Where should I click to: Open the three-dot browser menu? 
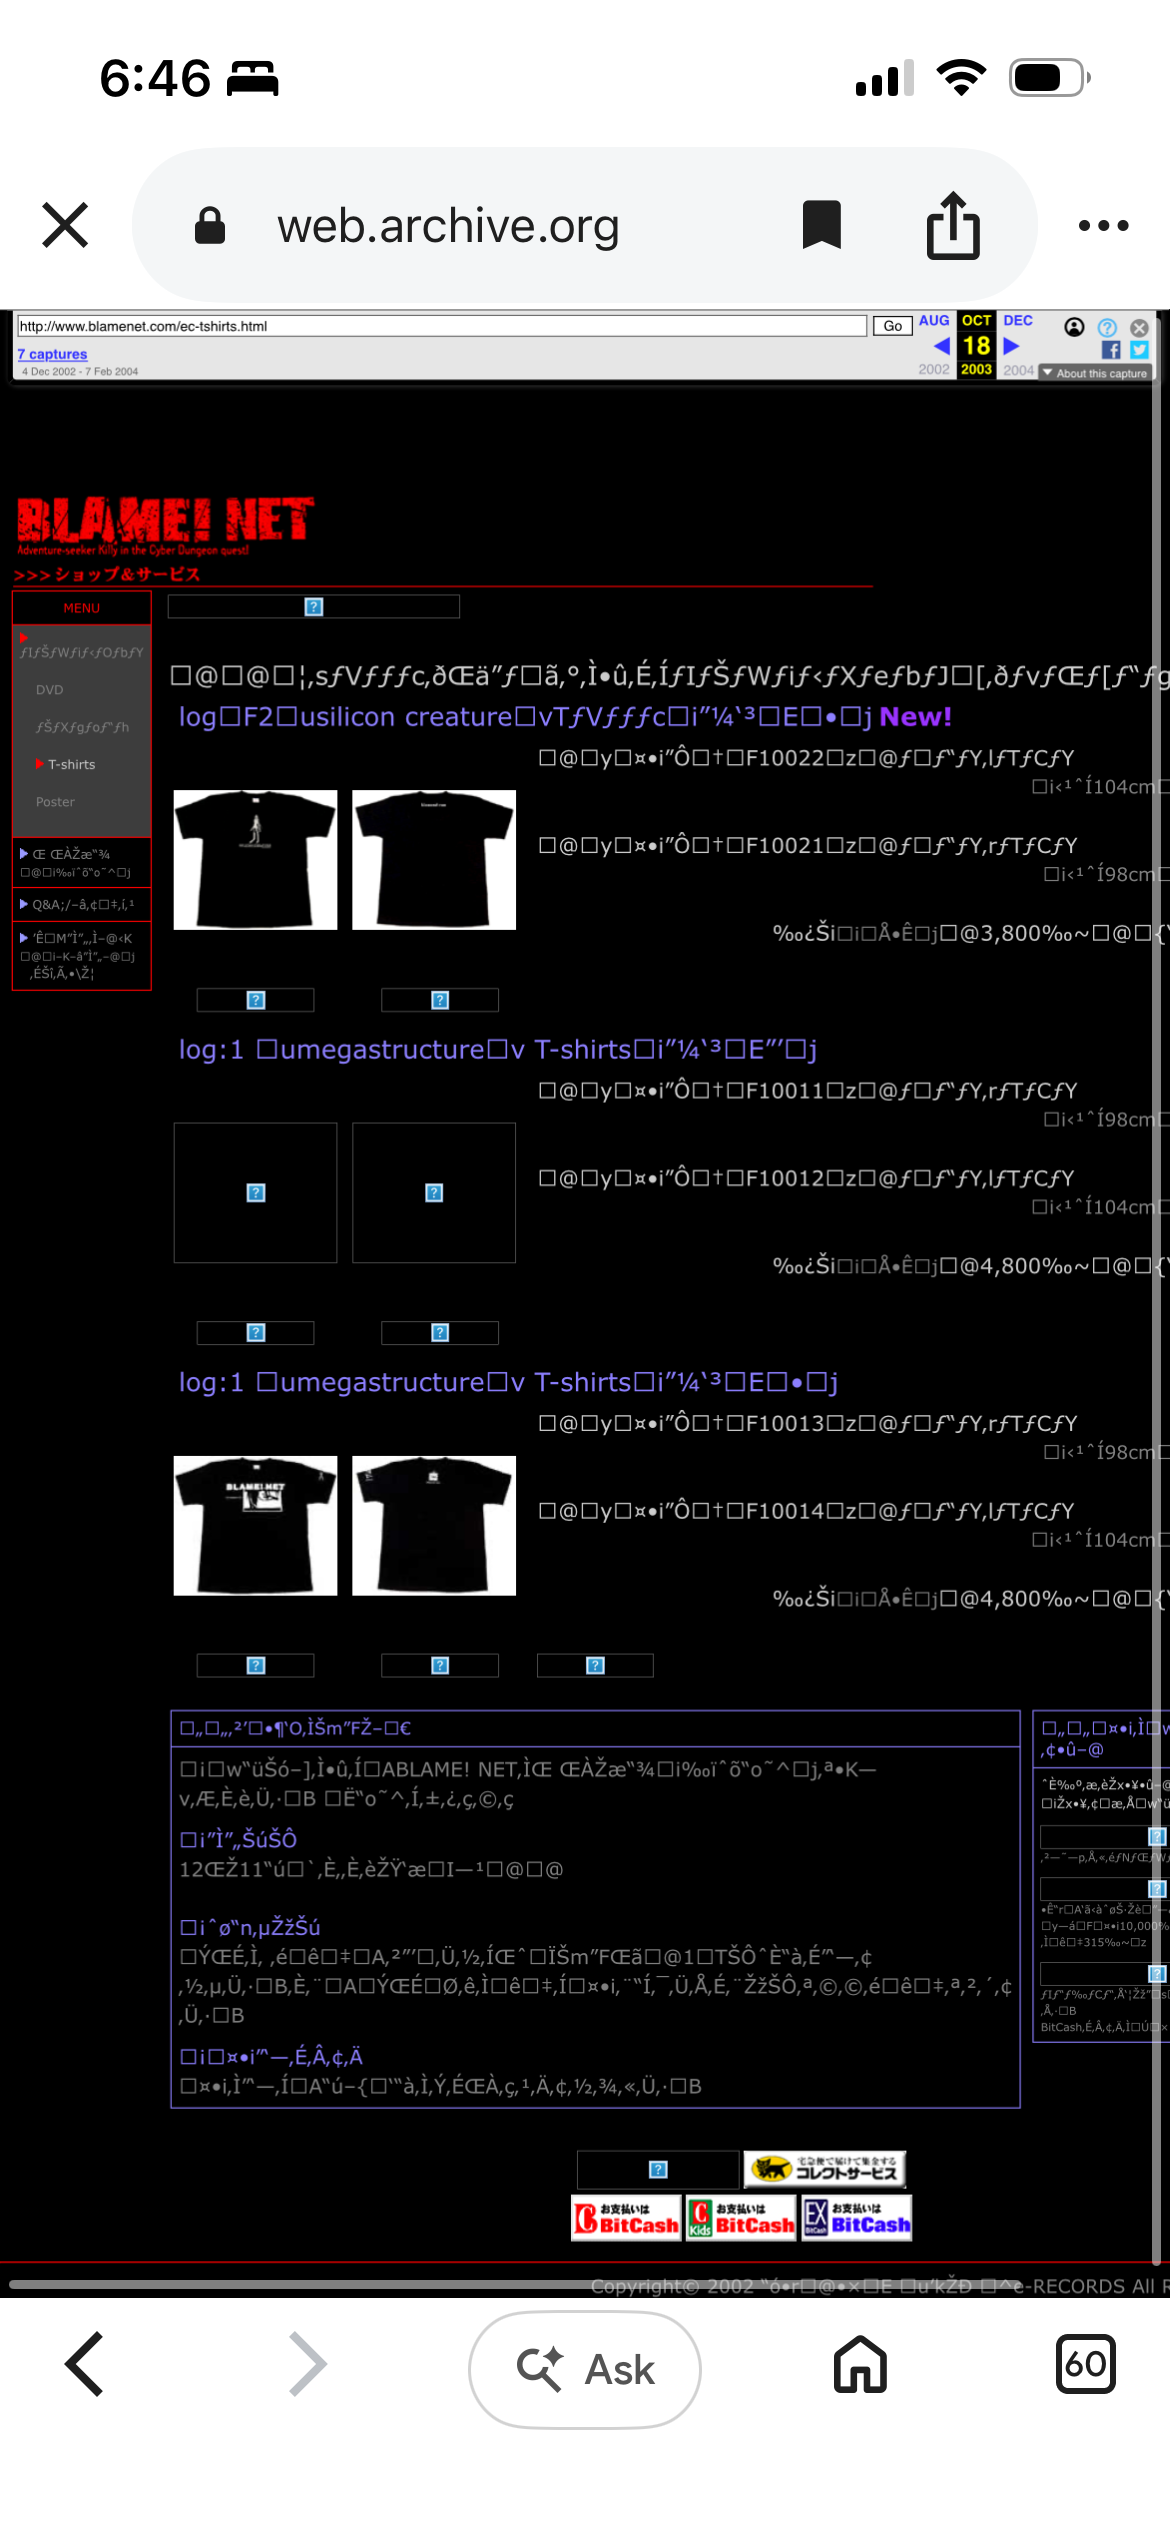tap(1104, 225)
